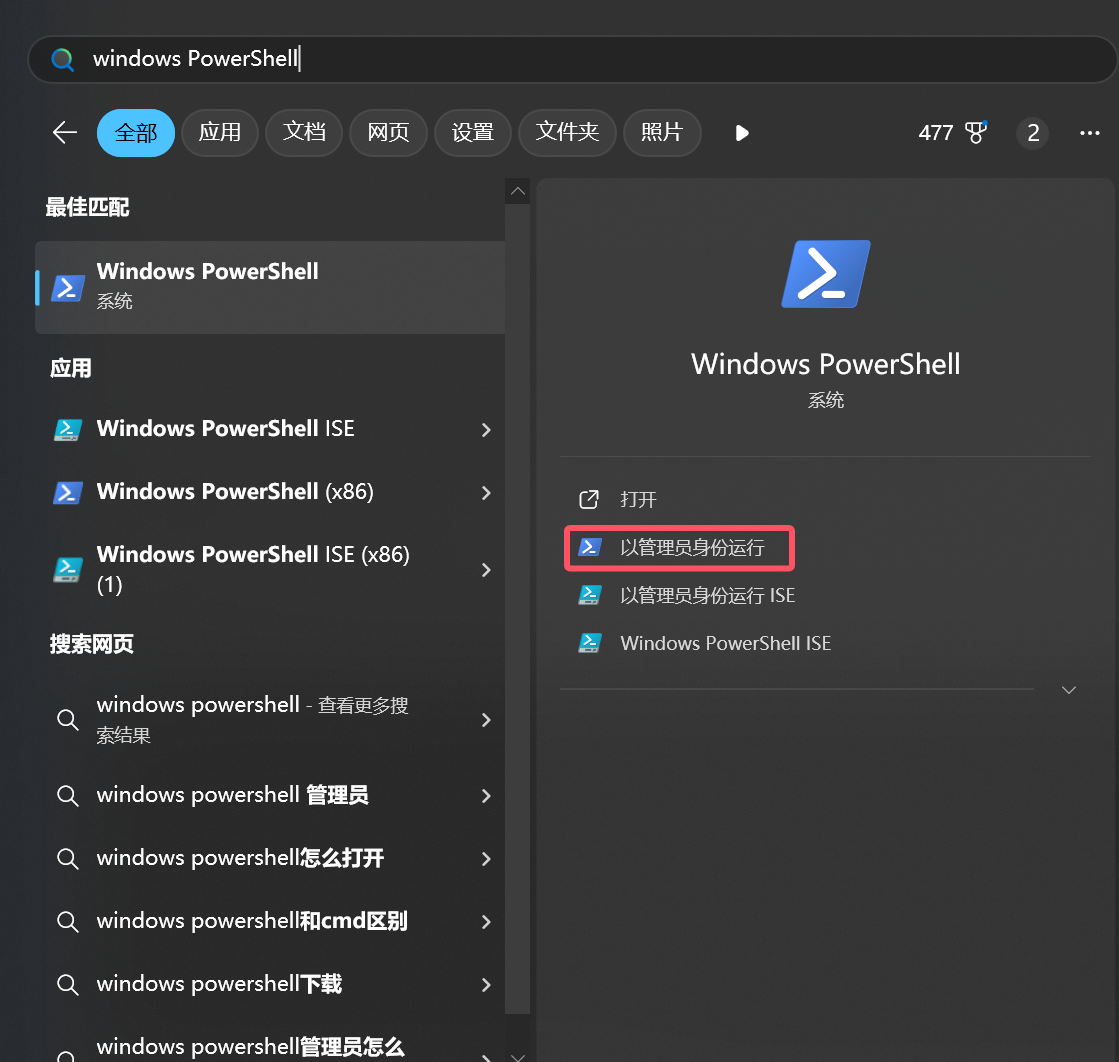Open the three-dot more options menu
The image size is (1119, 1062).
(1089, 133)
